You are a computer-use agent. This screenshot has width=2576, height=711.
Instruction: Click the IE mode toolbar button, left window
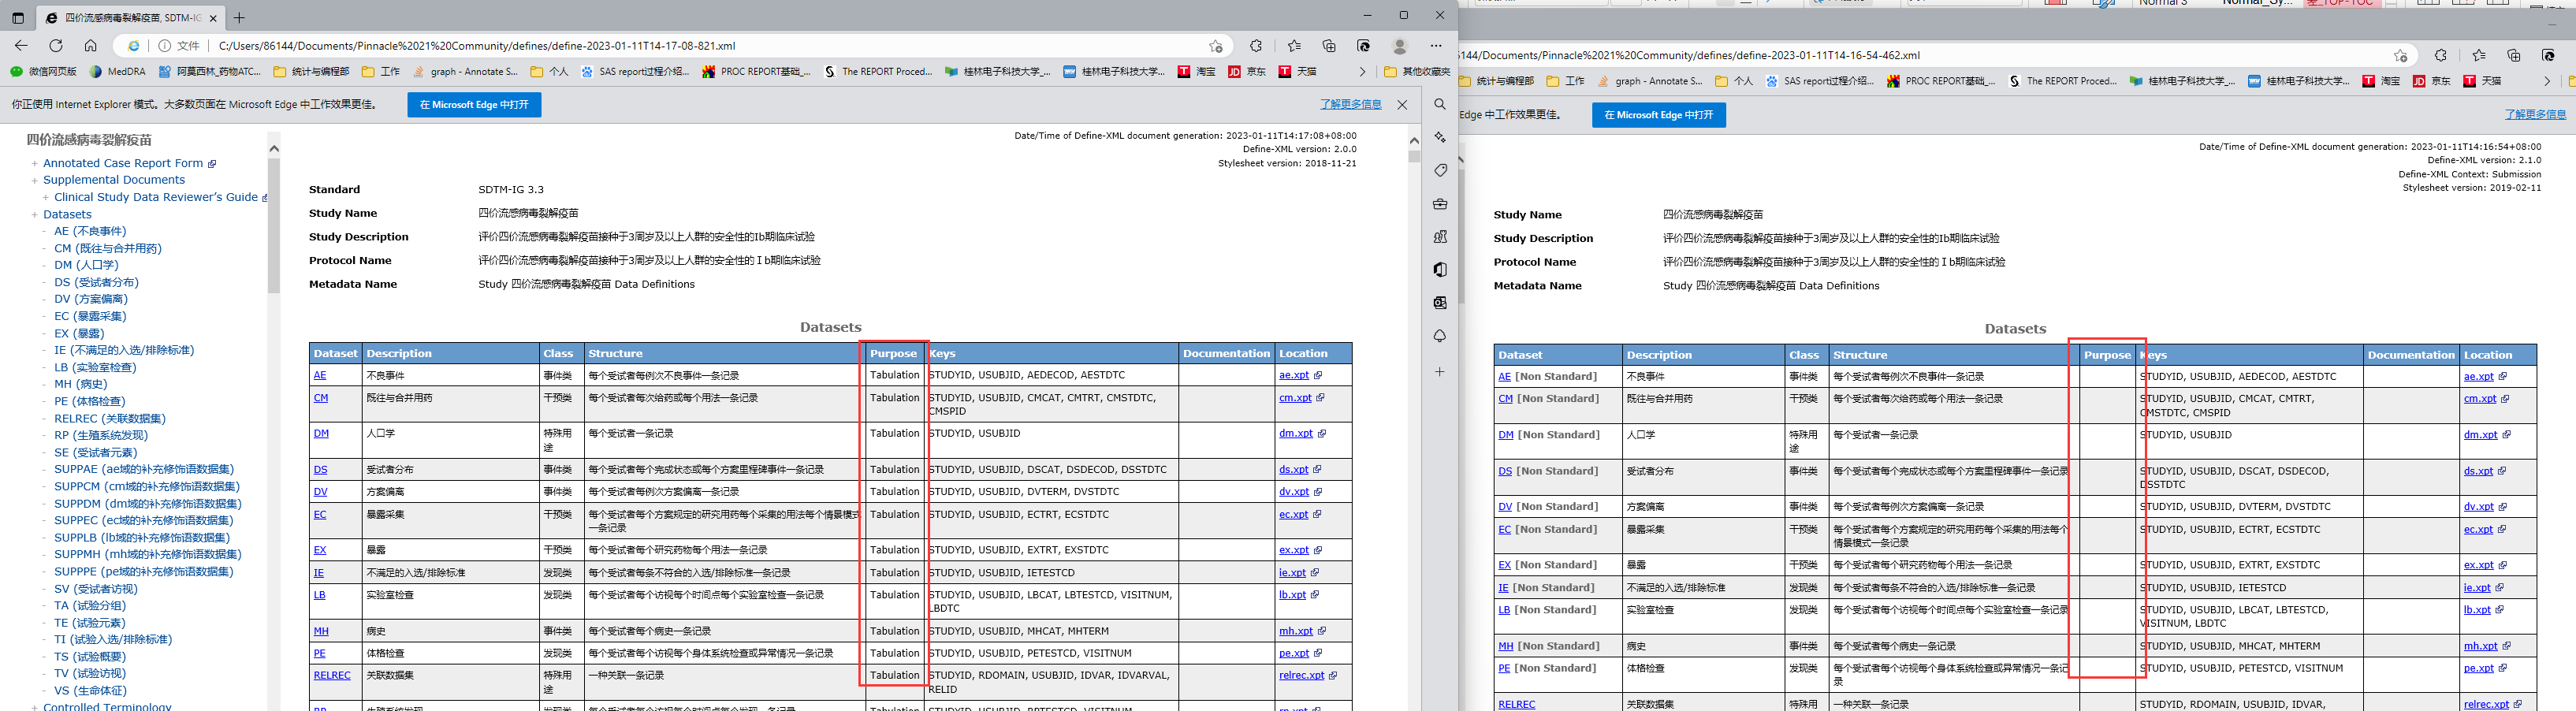click(x=1364, y=46)
